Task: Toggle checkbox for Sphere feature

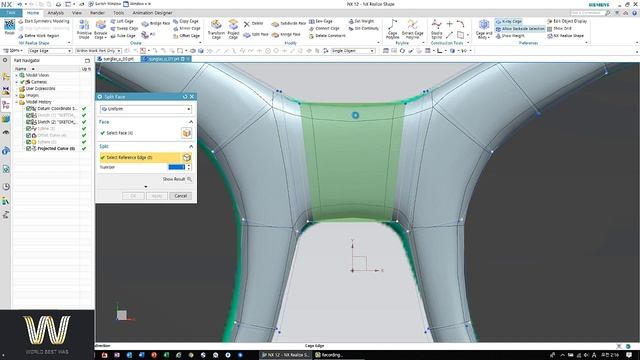Action: [x=29, y=142]
